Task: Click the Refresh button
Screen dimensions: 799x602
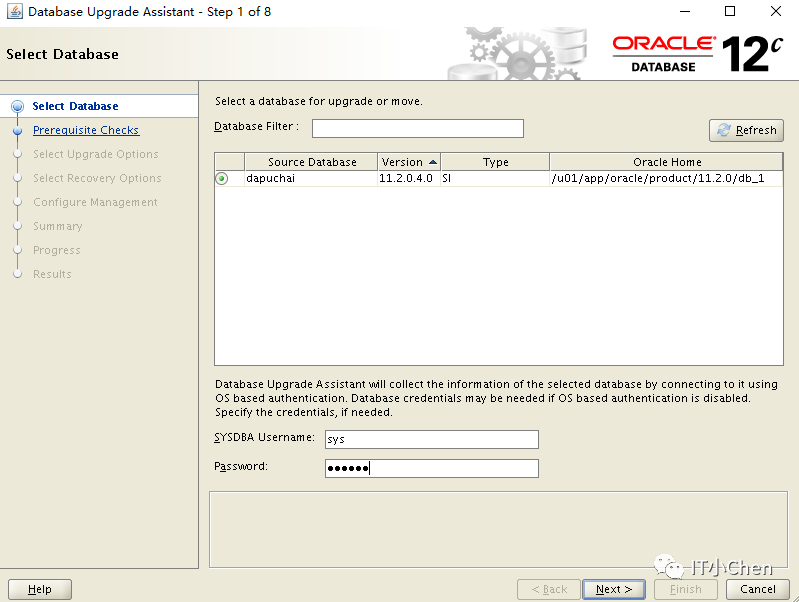Action: (x=746, y=130)
